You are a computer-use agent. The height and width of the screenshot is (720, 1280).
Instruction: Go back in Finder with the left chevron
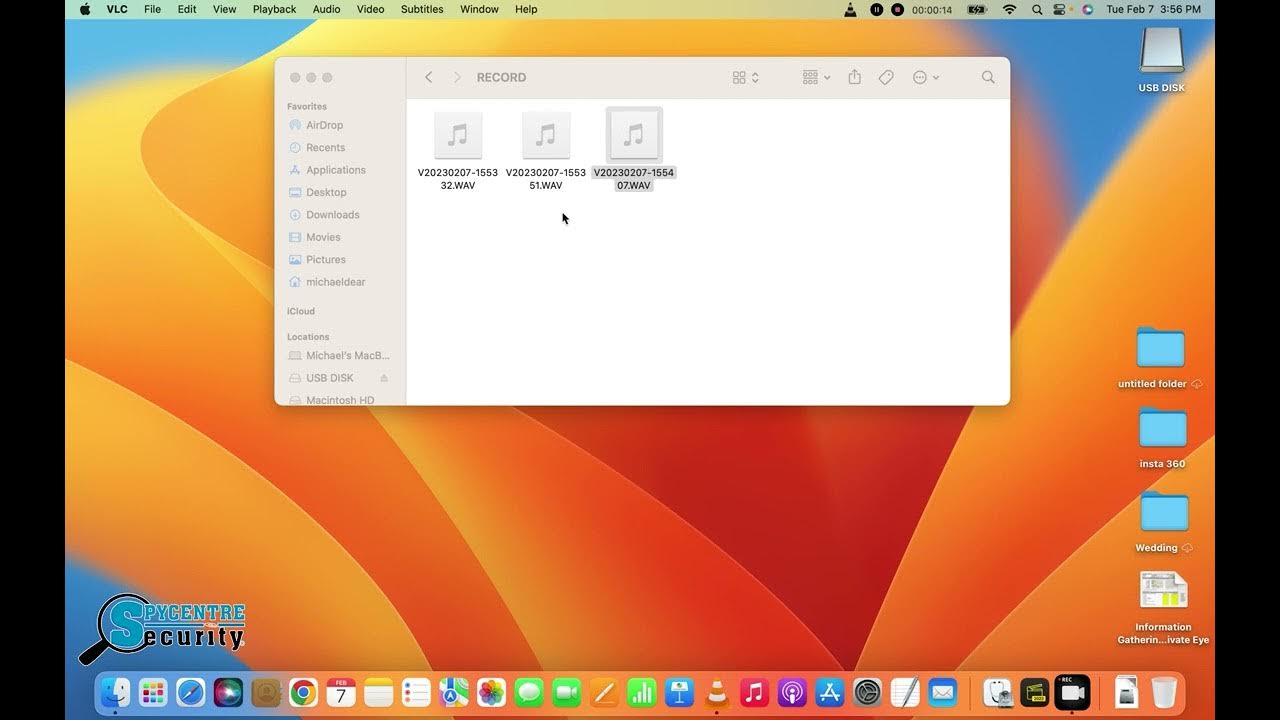coord(429,77)
